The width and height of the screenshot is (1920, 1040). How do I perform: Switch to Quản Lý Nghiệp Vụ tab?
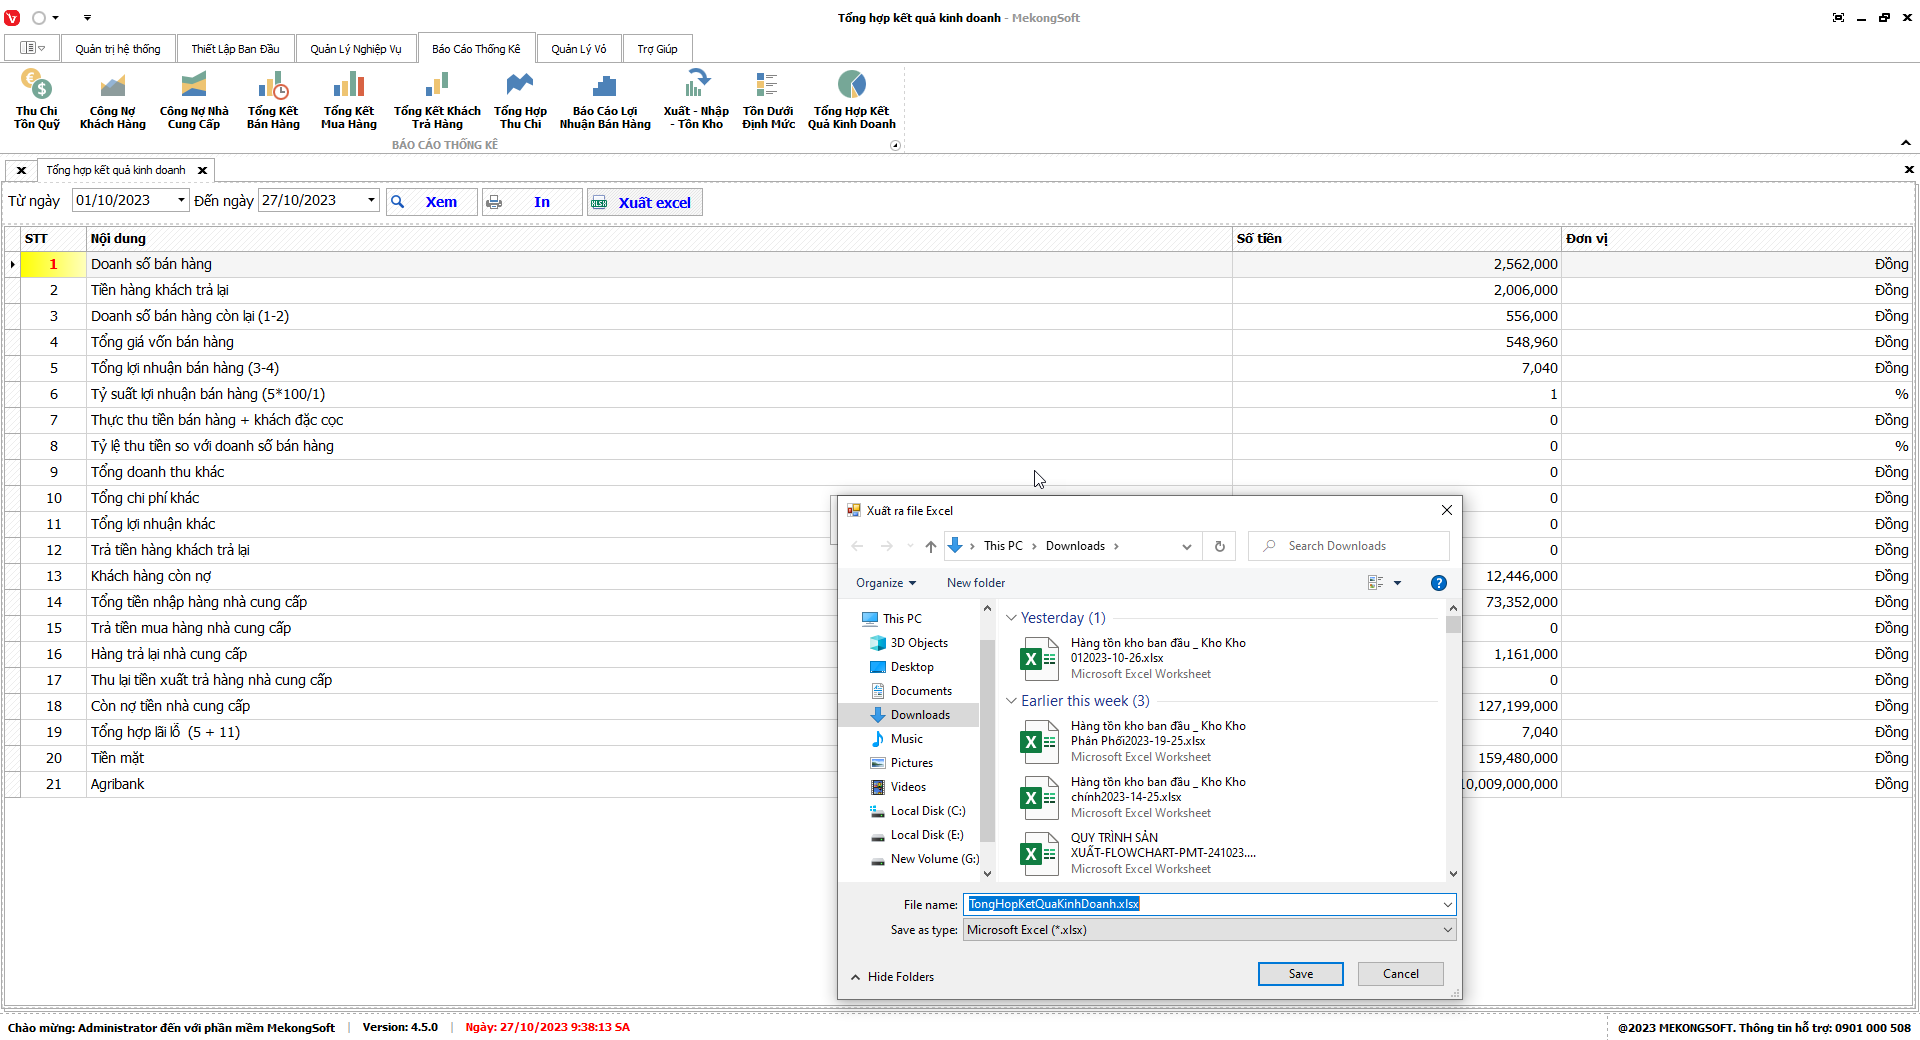click(x=355, y=49)
